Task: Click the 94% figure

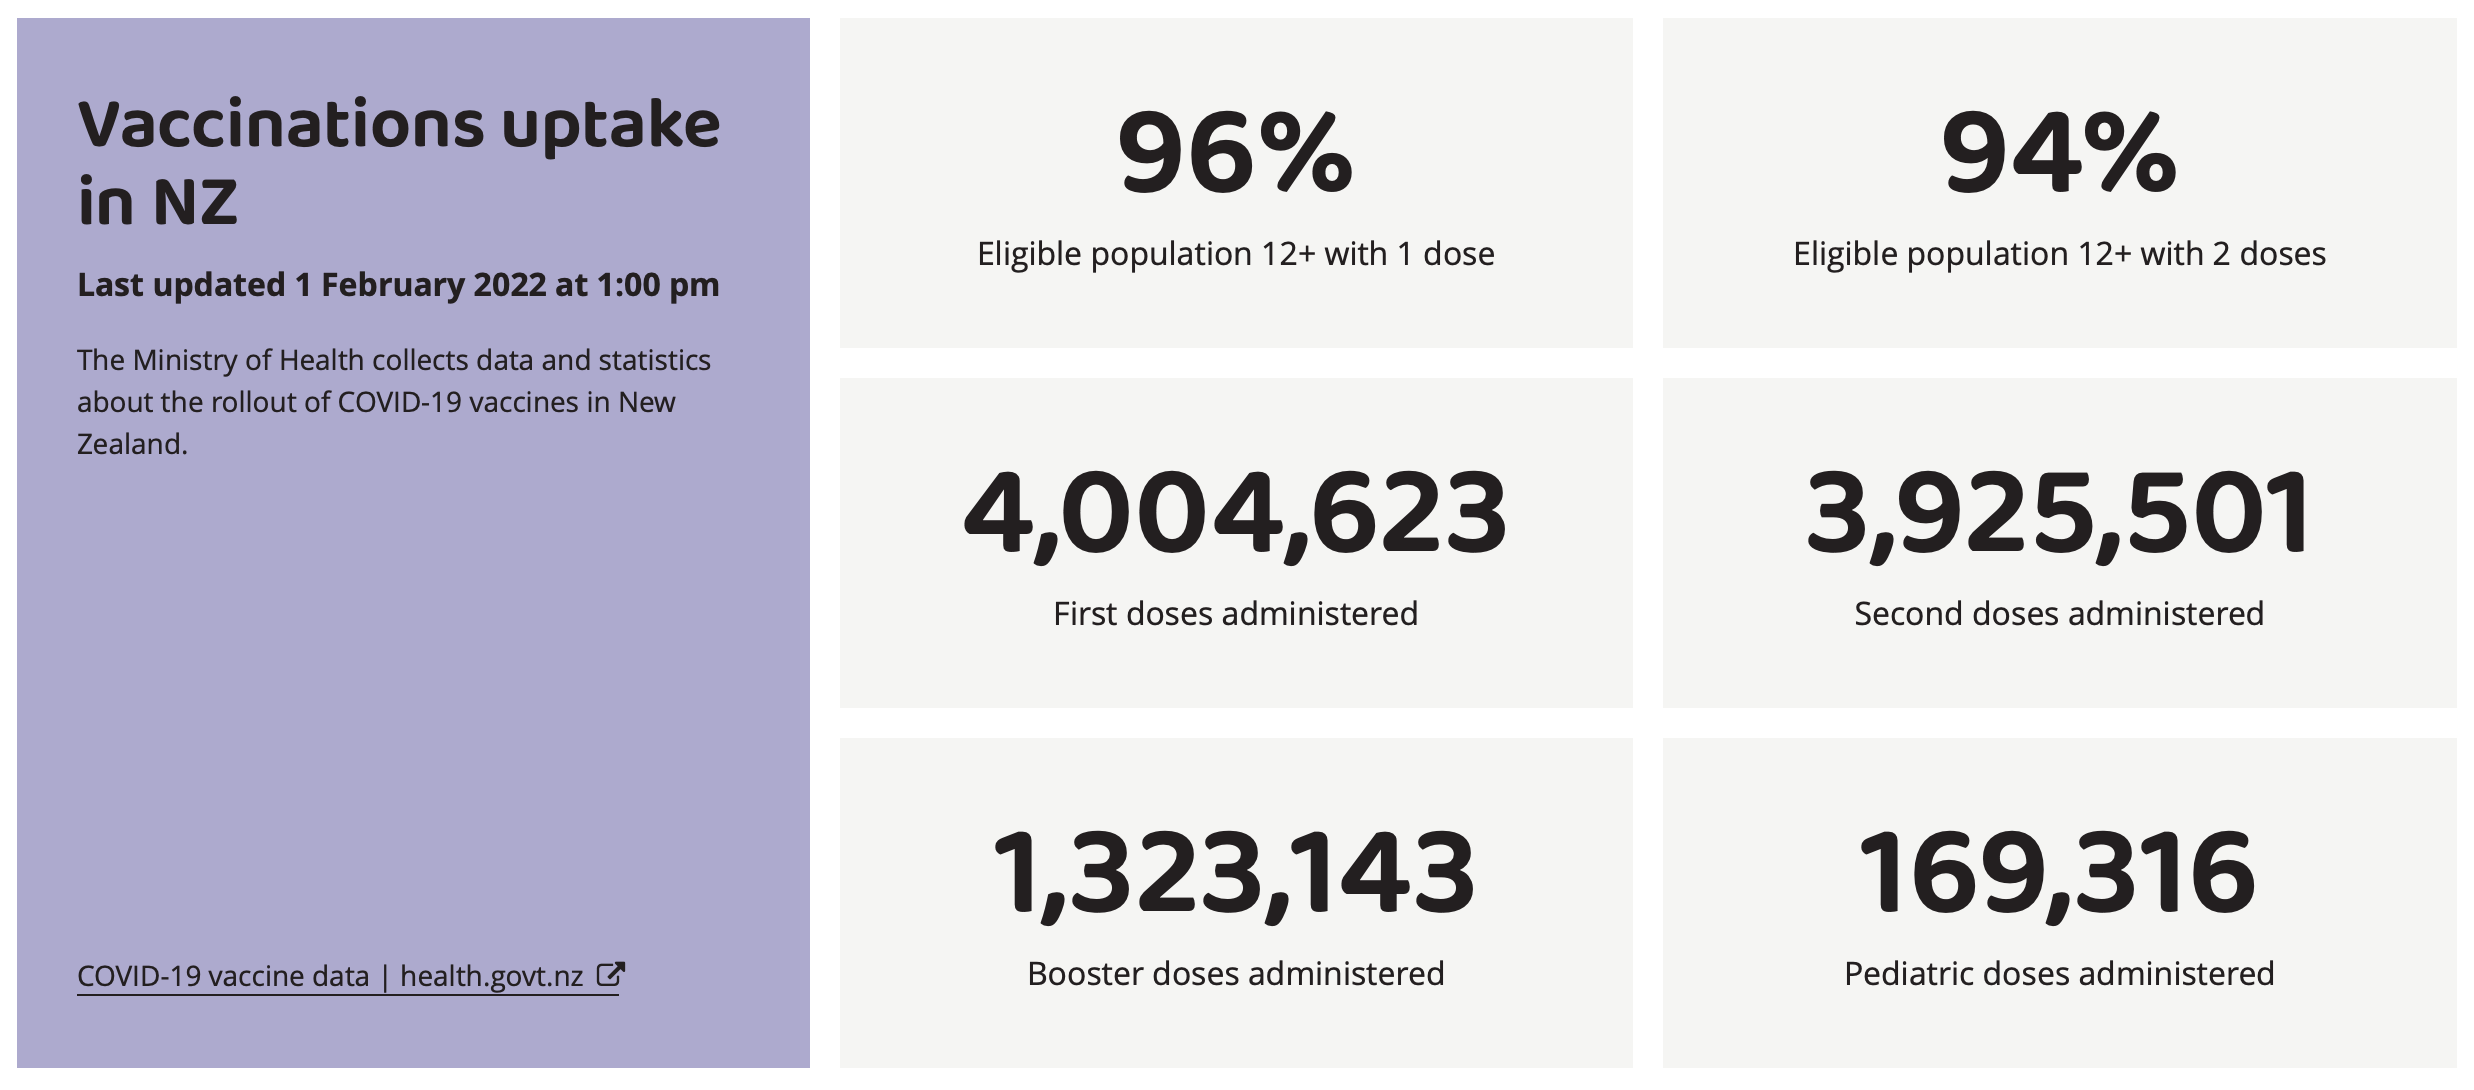Action: (2058, 155)
